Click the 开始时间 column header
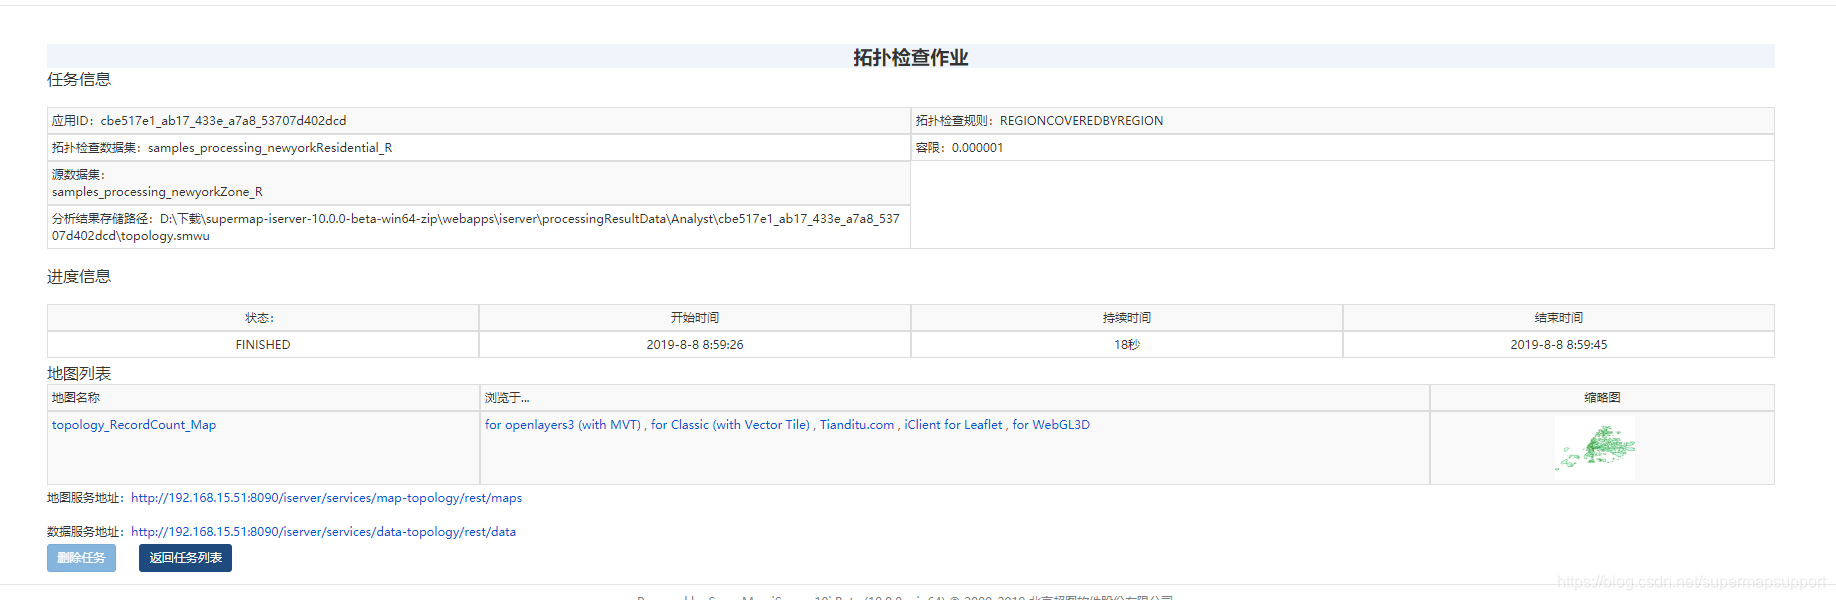Viewport: 1836px width, 600px height. coord(695,318)
